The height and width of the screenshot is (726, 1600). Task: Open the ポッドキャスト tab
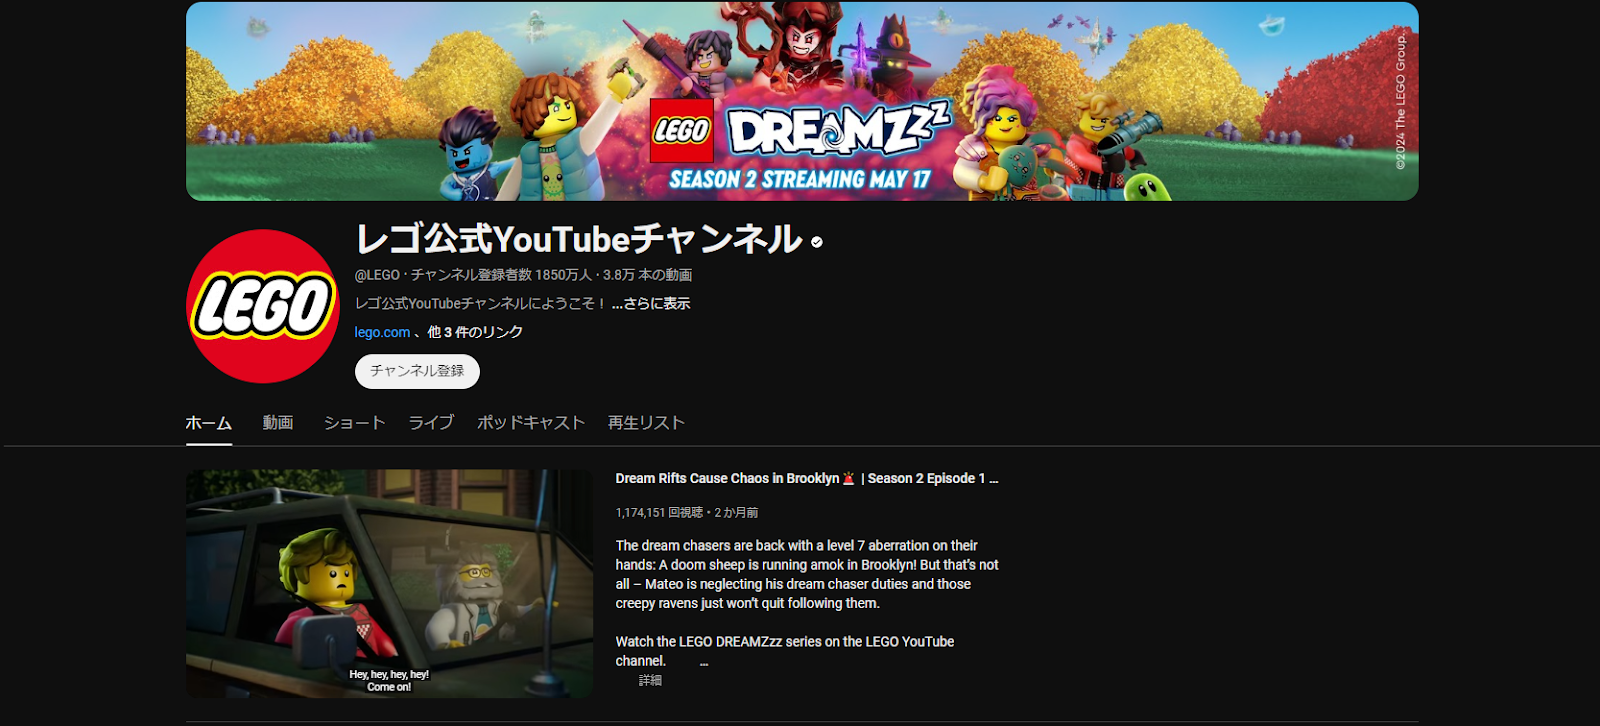[x=531, y=423]
